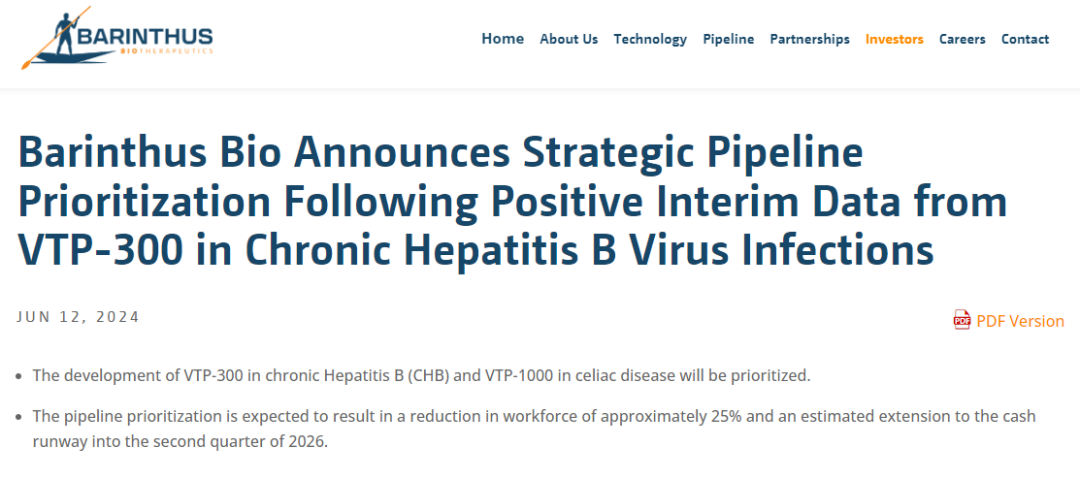Go to the Home page
This screenshot has height=479, width=1080.
pos(502,39)
